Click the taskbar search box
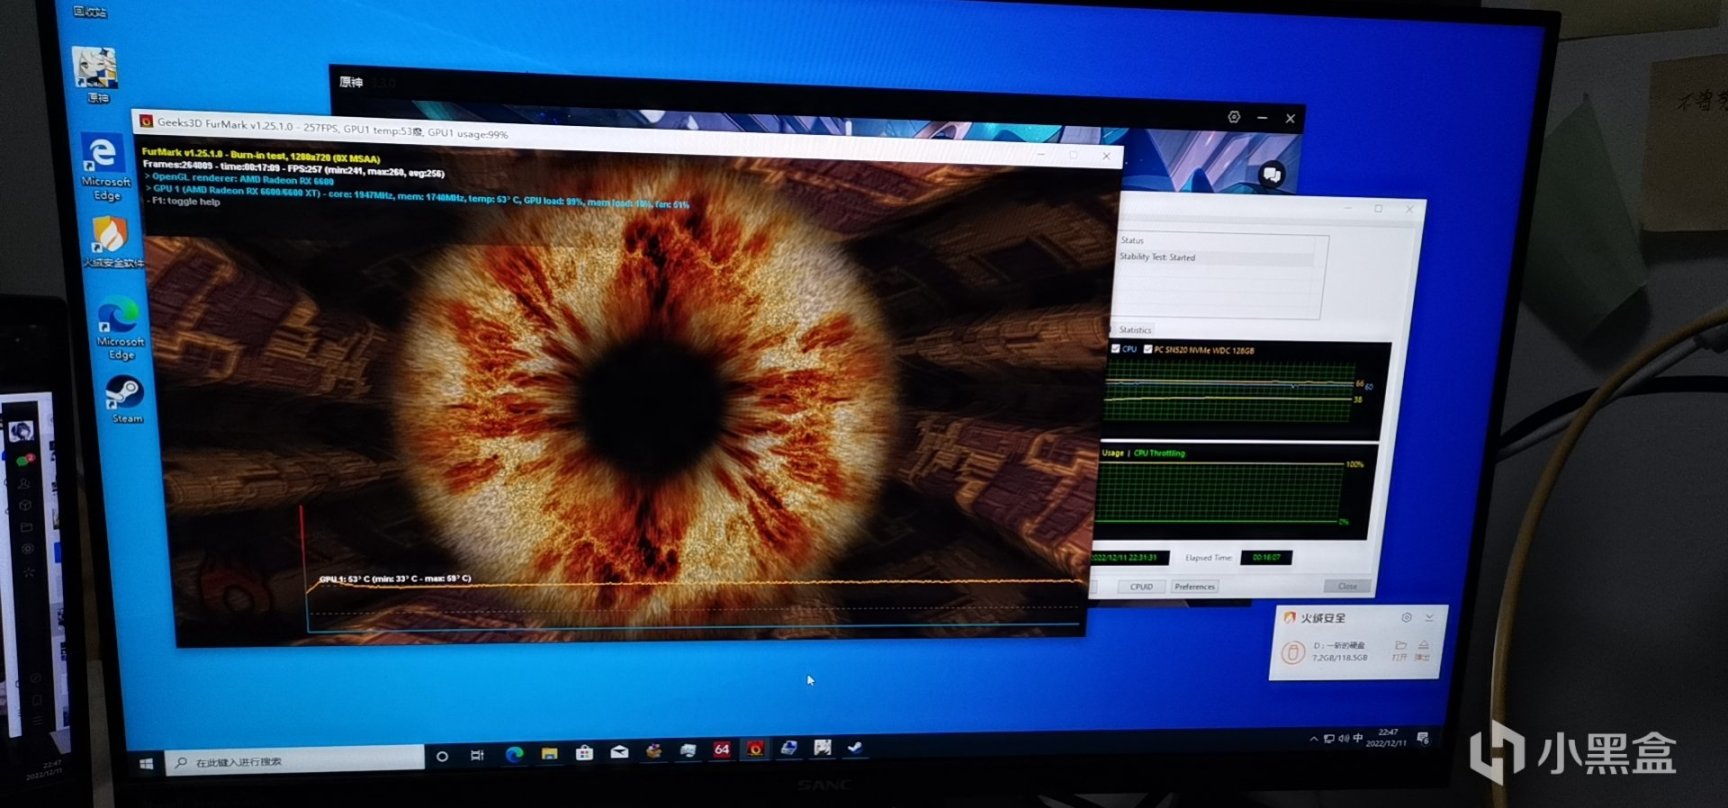Viewport: 1728px width, 808px height. coord(295,760)
